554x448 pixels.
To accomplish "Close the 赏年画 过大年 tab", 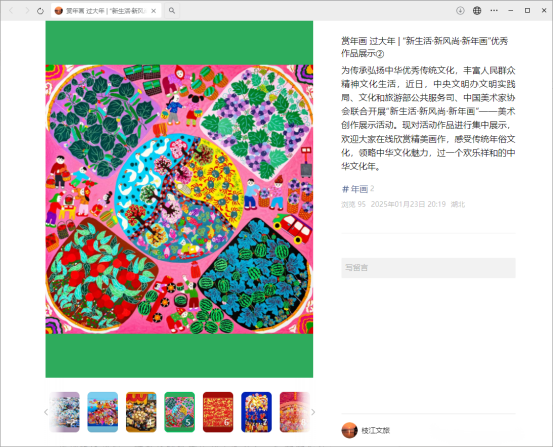I will (x=154, y=11).
